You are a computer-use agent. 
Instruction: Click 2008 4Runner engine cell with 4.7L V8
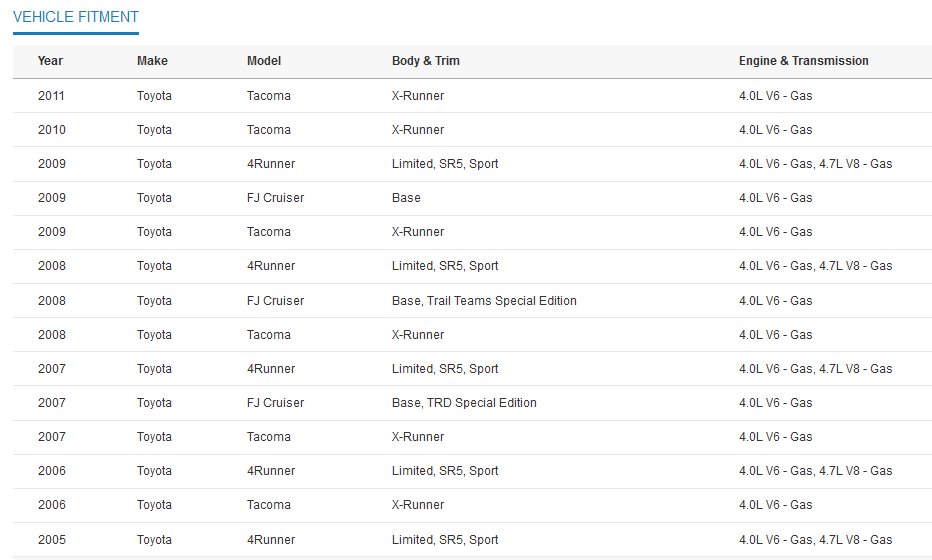tap(816, 266)
